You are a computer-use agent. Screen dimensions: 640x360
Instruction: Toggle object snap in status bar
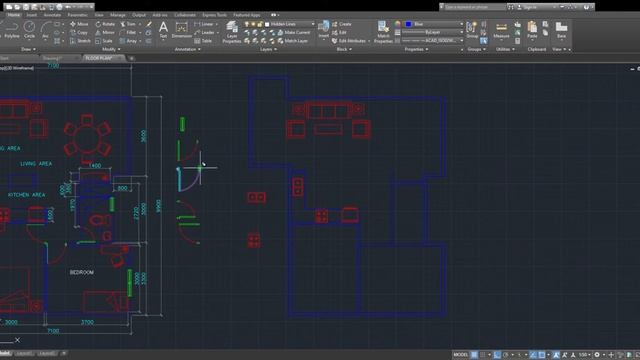coord(542,355)
